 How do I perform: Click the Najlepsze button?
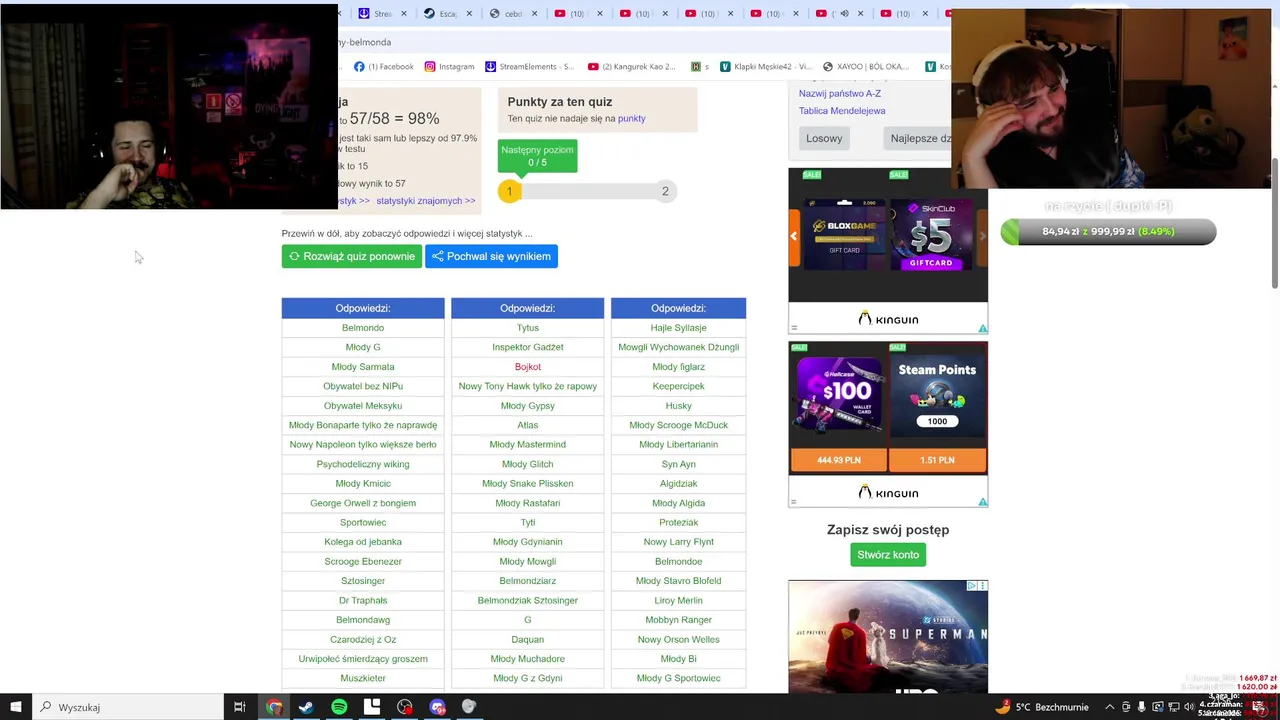coord(917,138)
